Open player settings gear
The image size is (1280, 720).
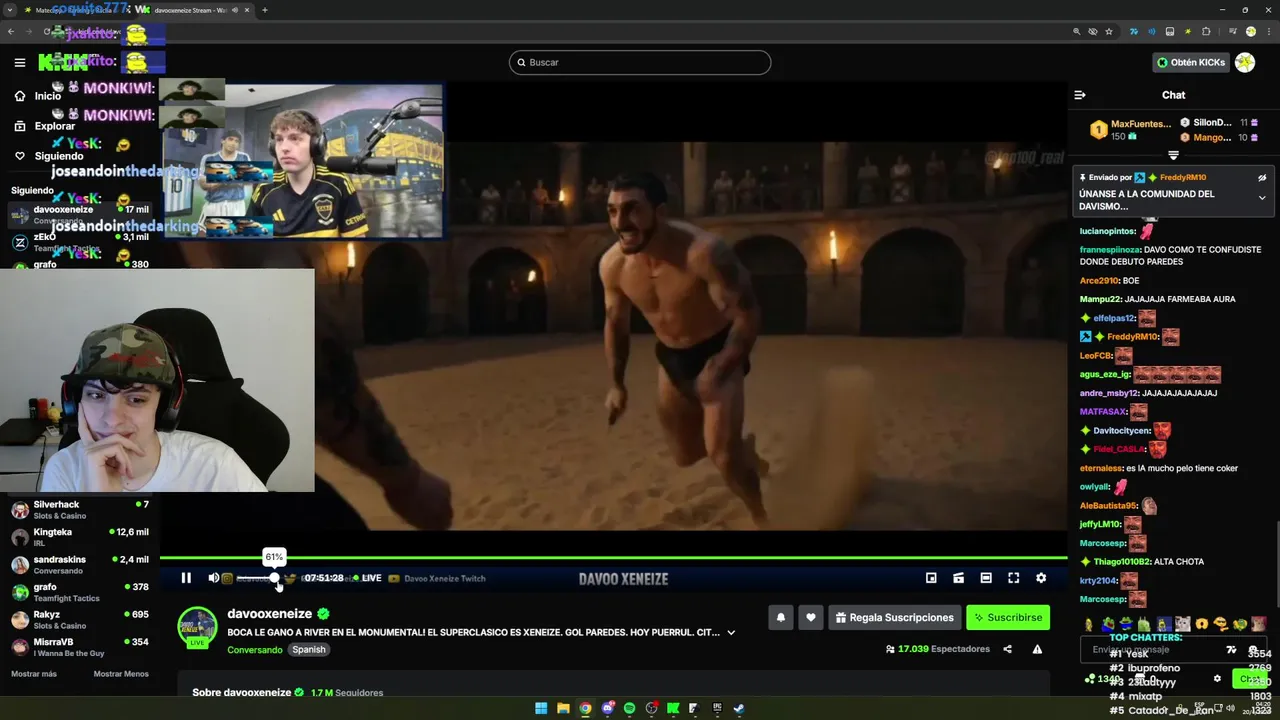click(1041, 578)
